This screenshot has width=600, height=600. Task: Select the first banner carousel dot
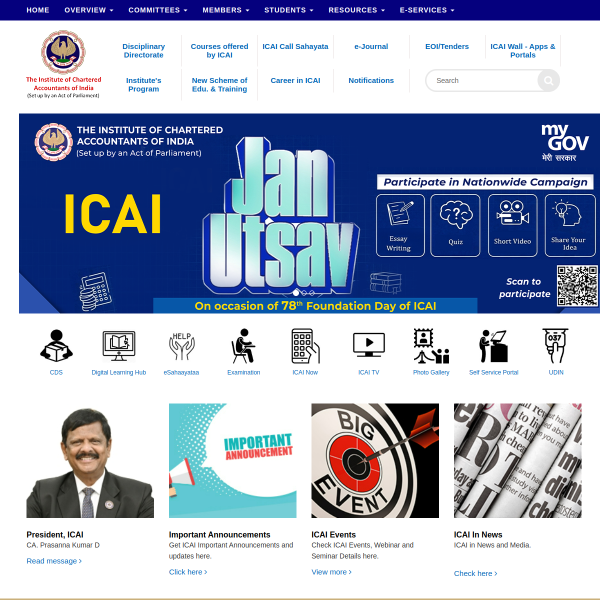[295, 293]
